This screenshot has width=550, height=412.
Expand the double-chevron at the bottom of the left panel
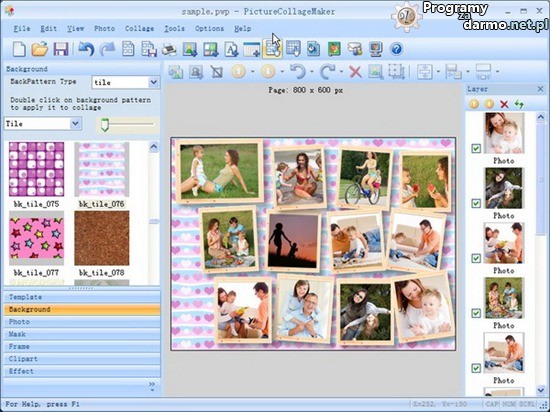tap(152, 386)
